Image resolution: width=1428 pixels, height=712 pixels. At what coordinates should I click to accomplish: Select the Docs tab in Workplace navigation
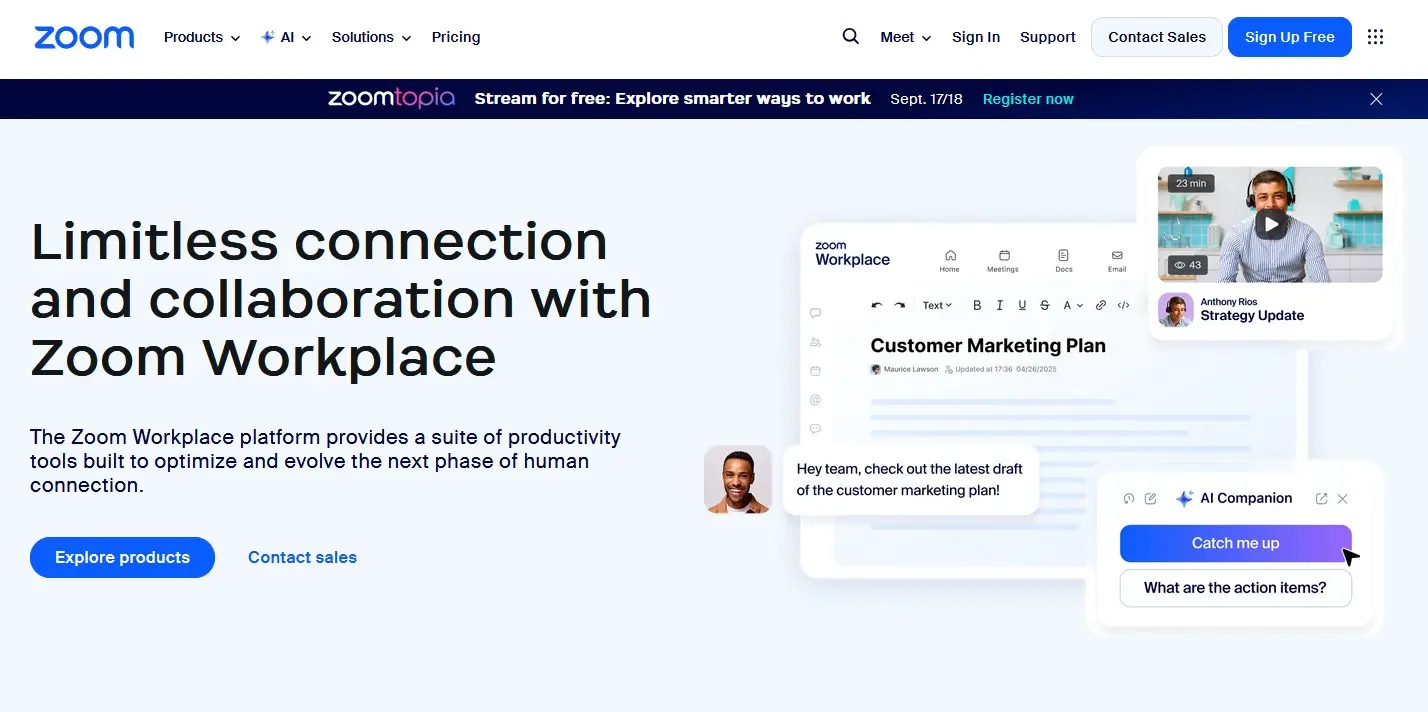click(x=1063, y=255)
